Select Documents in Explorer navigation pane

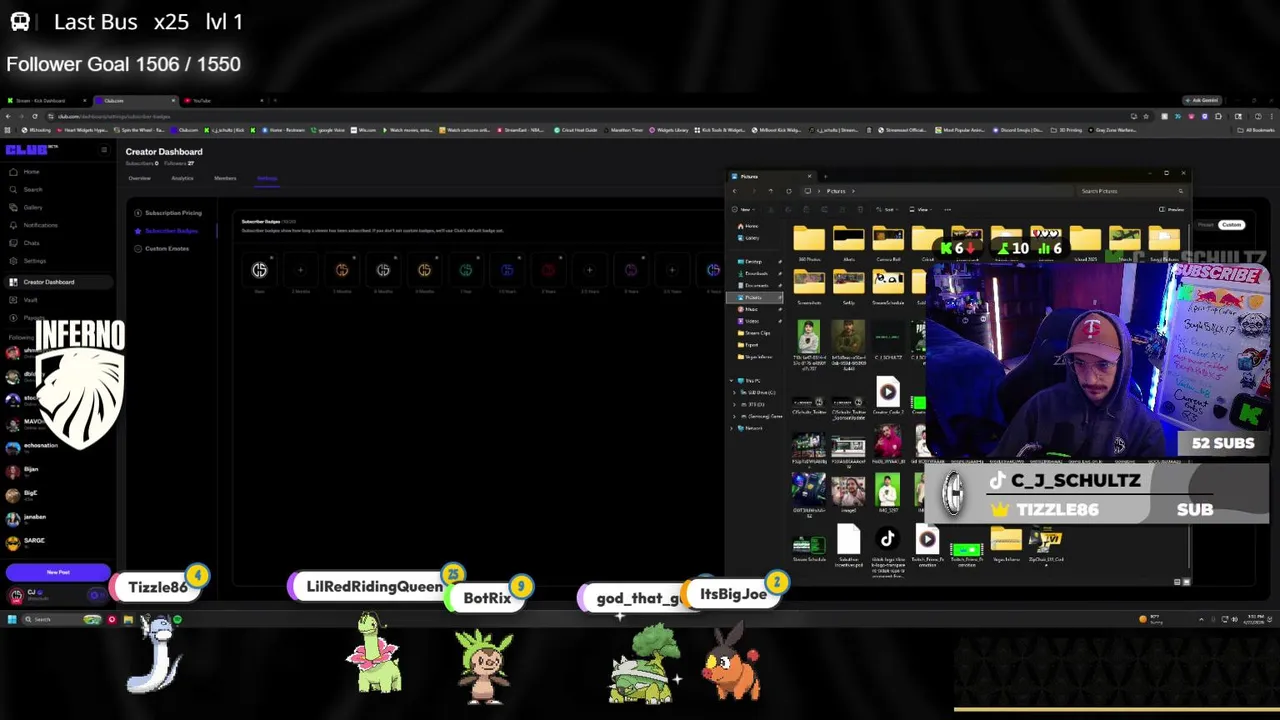756,285
